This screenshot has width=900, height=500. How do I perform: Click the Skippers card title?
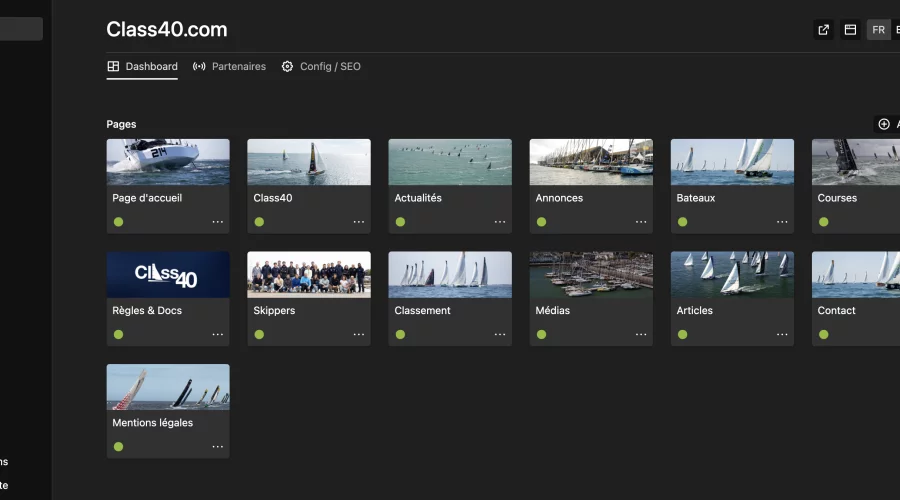click(274, 311)
